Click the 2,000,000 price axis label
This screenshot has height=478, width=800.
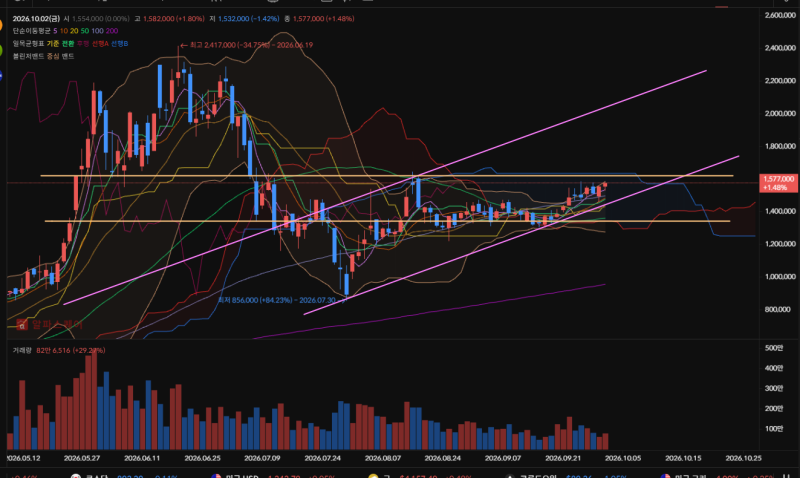pyautogui.click(x=780, y=113)
